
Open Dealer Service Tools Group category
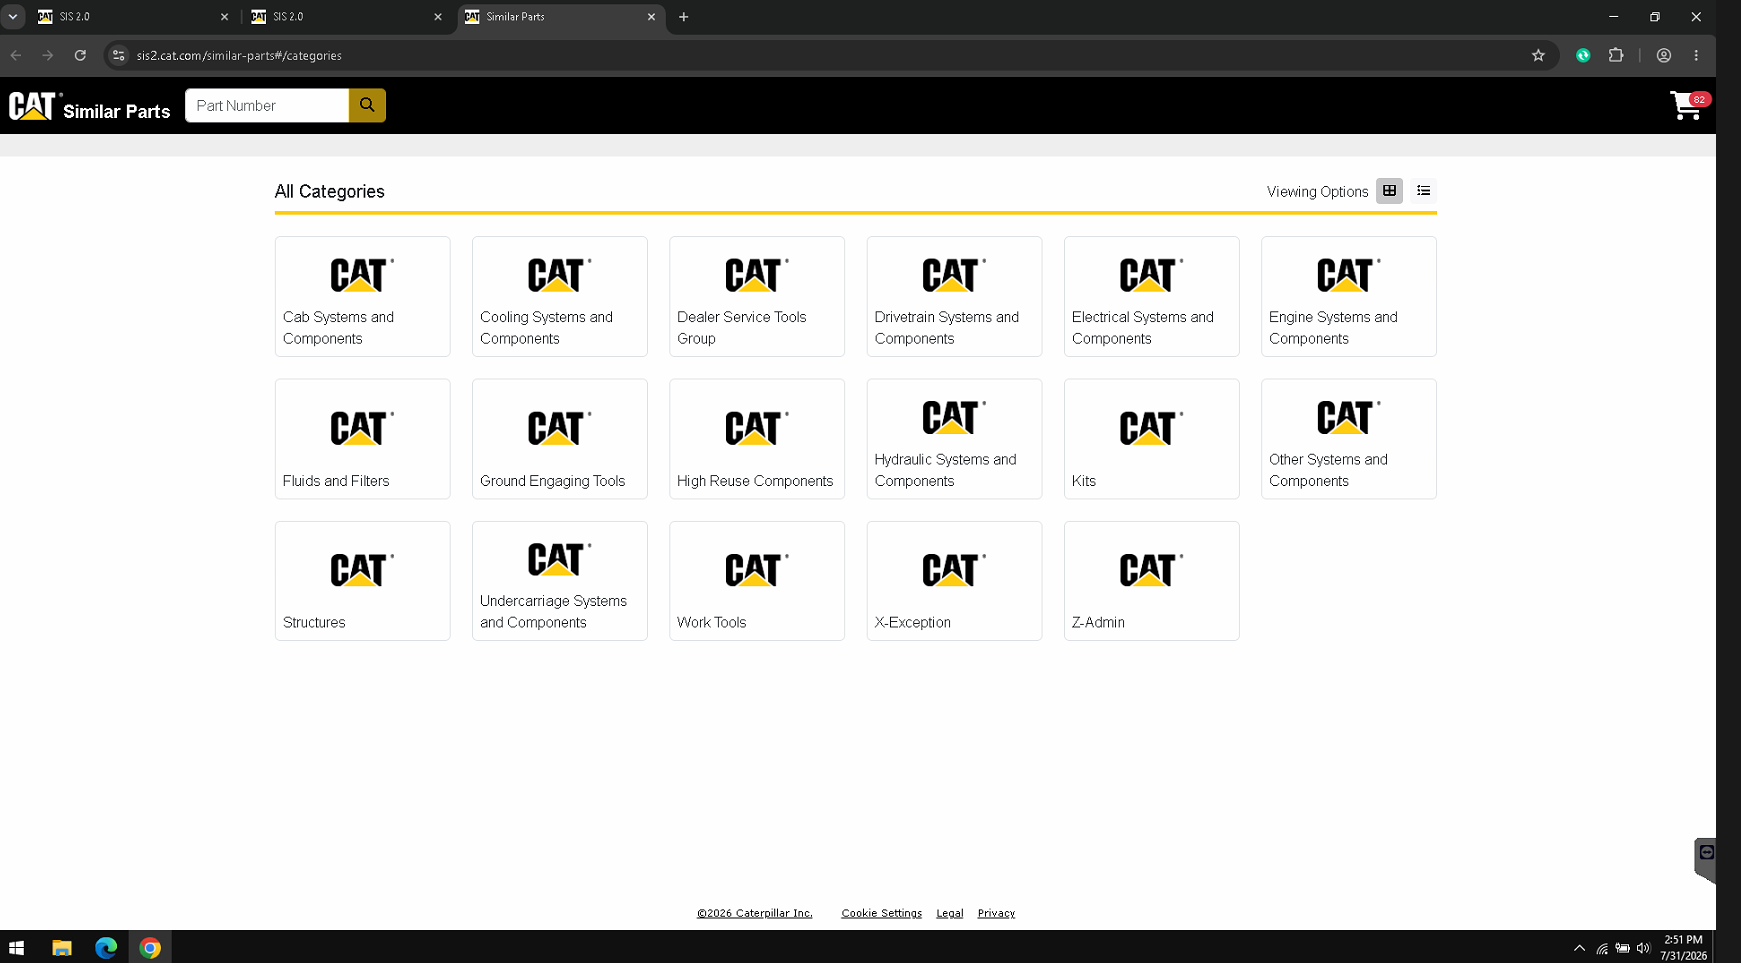756,296
